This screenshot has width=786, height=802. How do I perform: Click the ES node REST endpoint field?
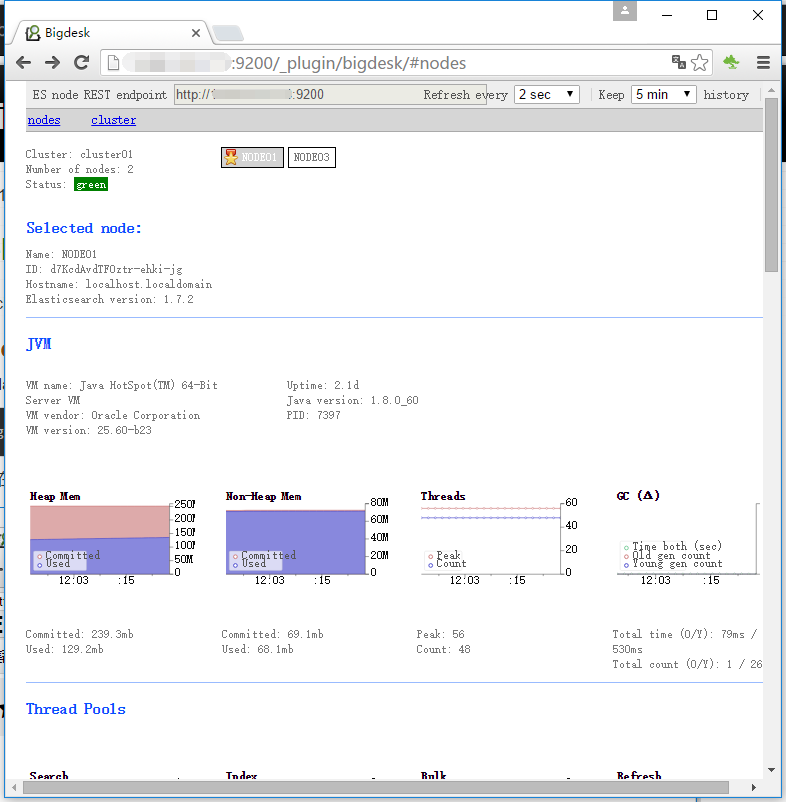[295, 95]
